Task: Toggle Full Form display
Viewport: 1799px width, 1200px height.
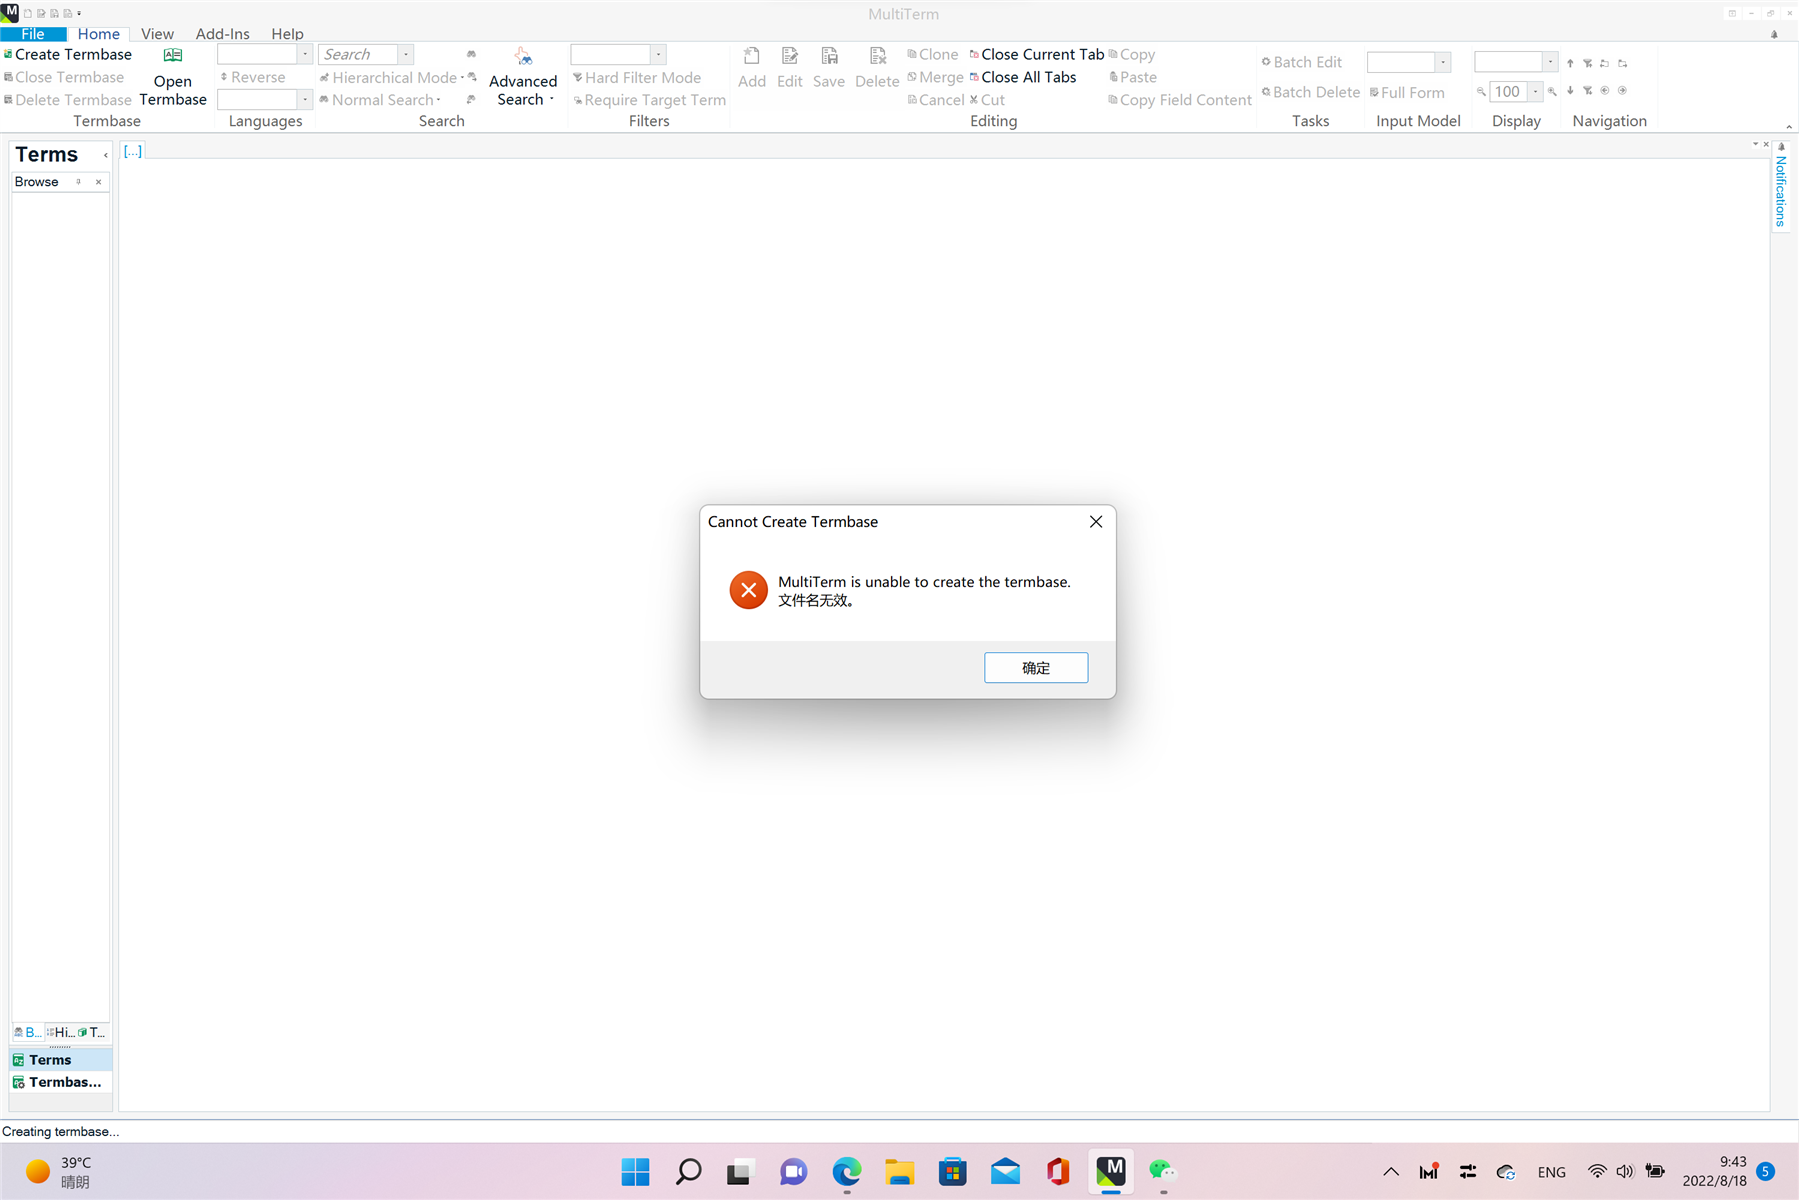Action: [1407, 92]
